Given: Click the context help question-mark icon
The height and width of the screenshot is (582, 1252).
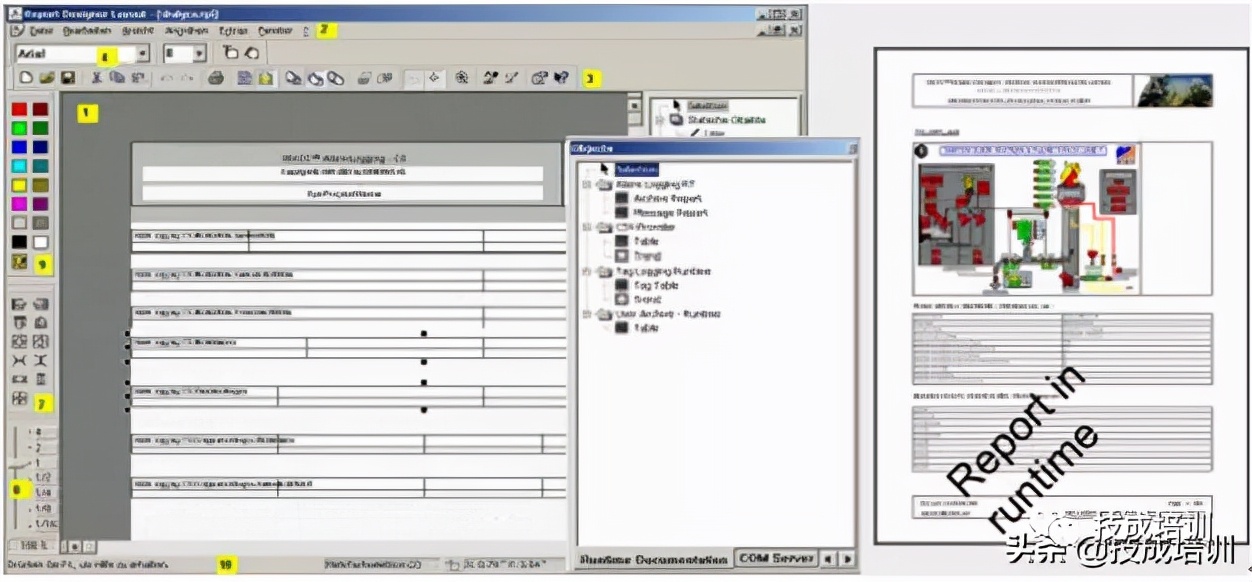Looking at the screenshot, I should (561, 78).
